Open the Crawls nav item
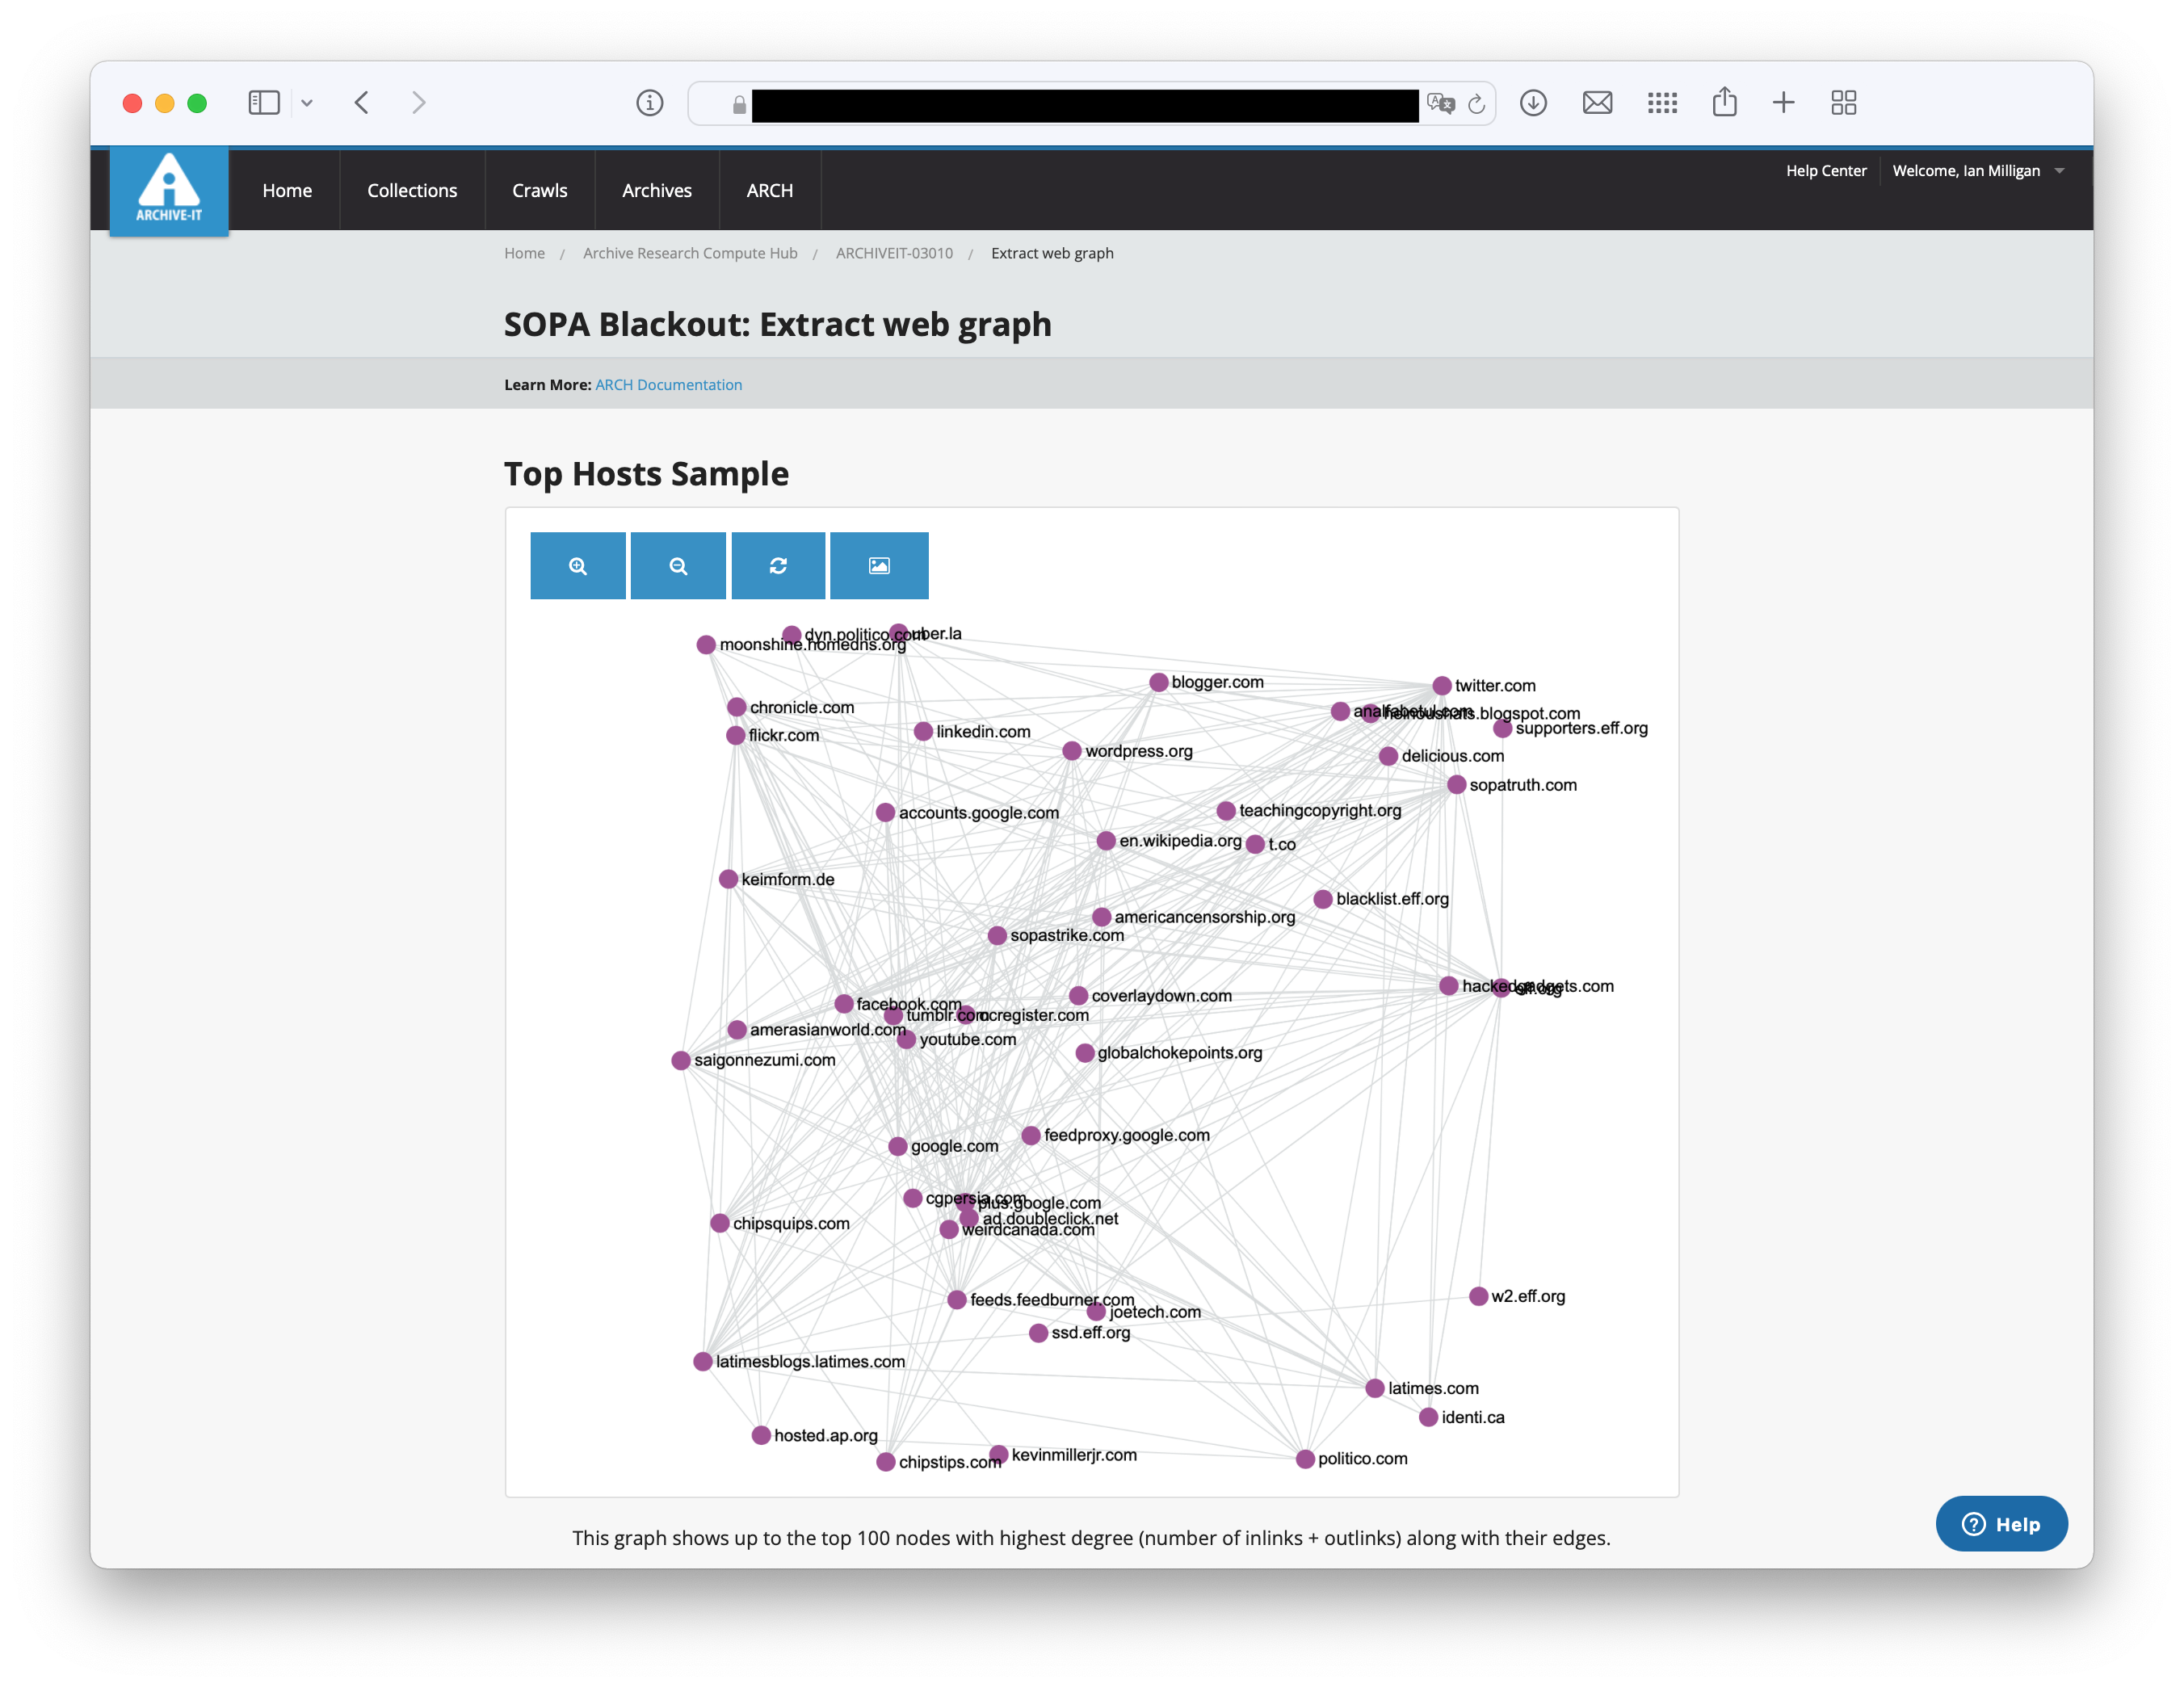 tap(539, 190)
